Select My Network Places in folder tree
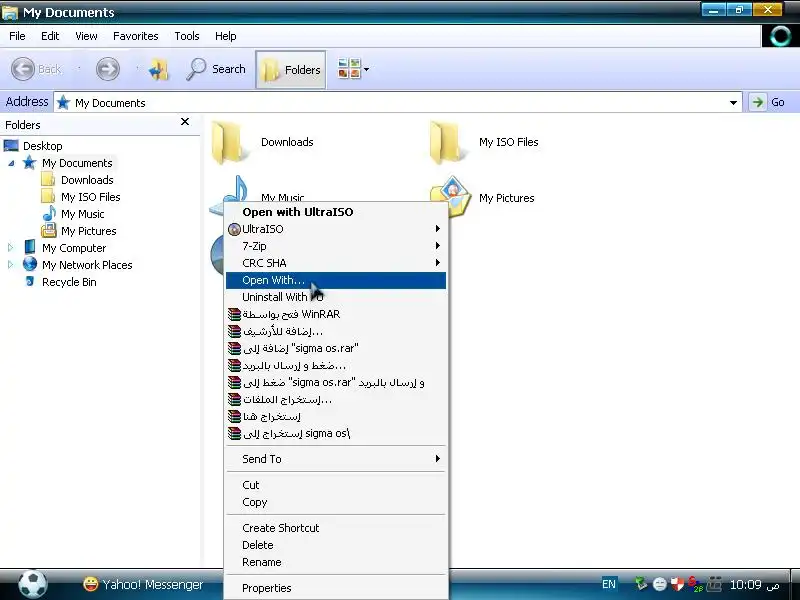 [87, 265]
